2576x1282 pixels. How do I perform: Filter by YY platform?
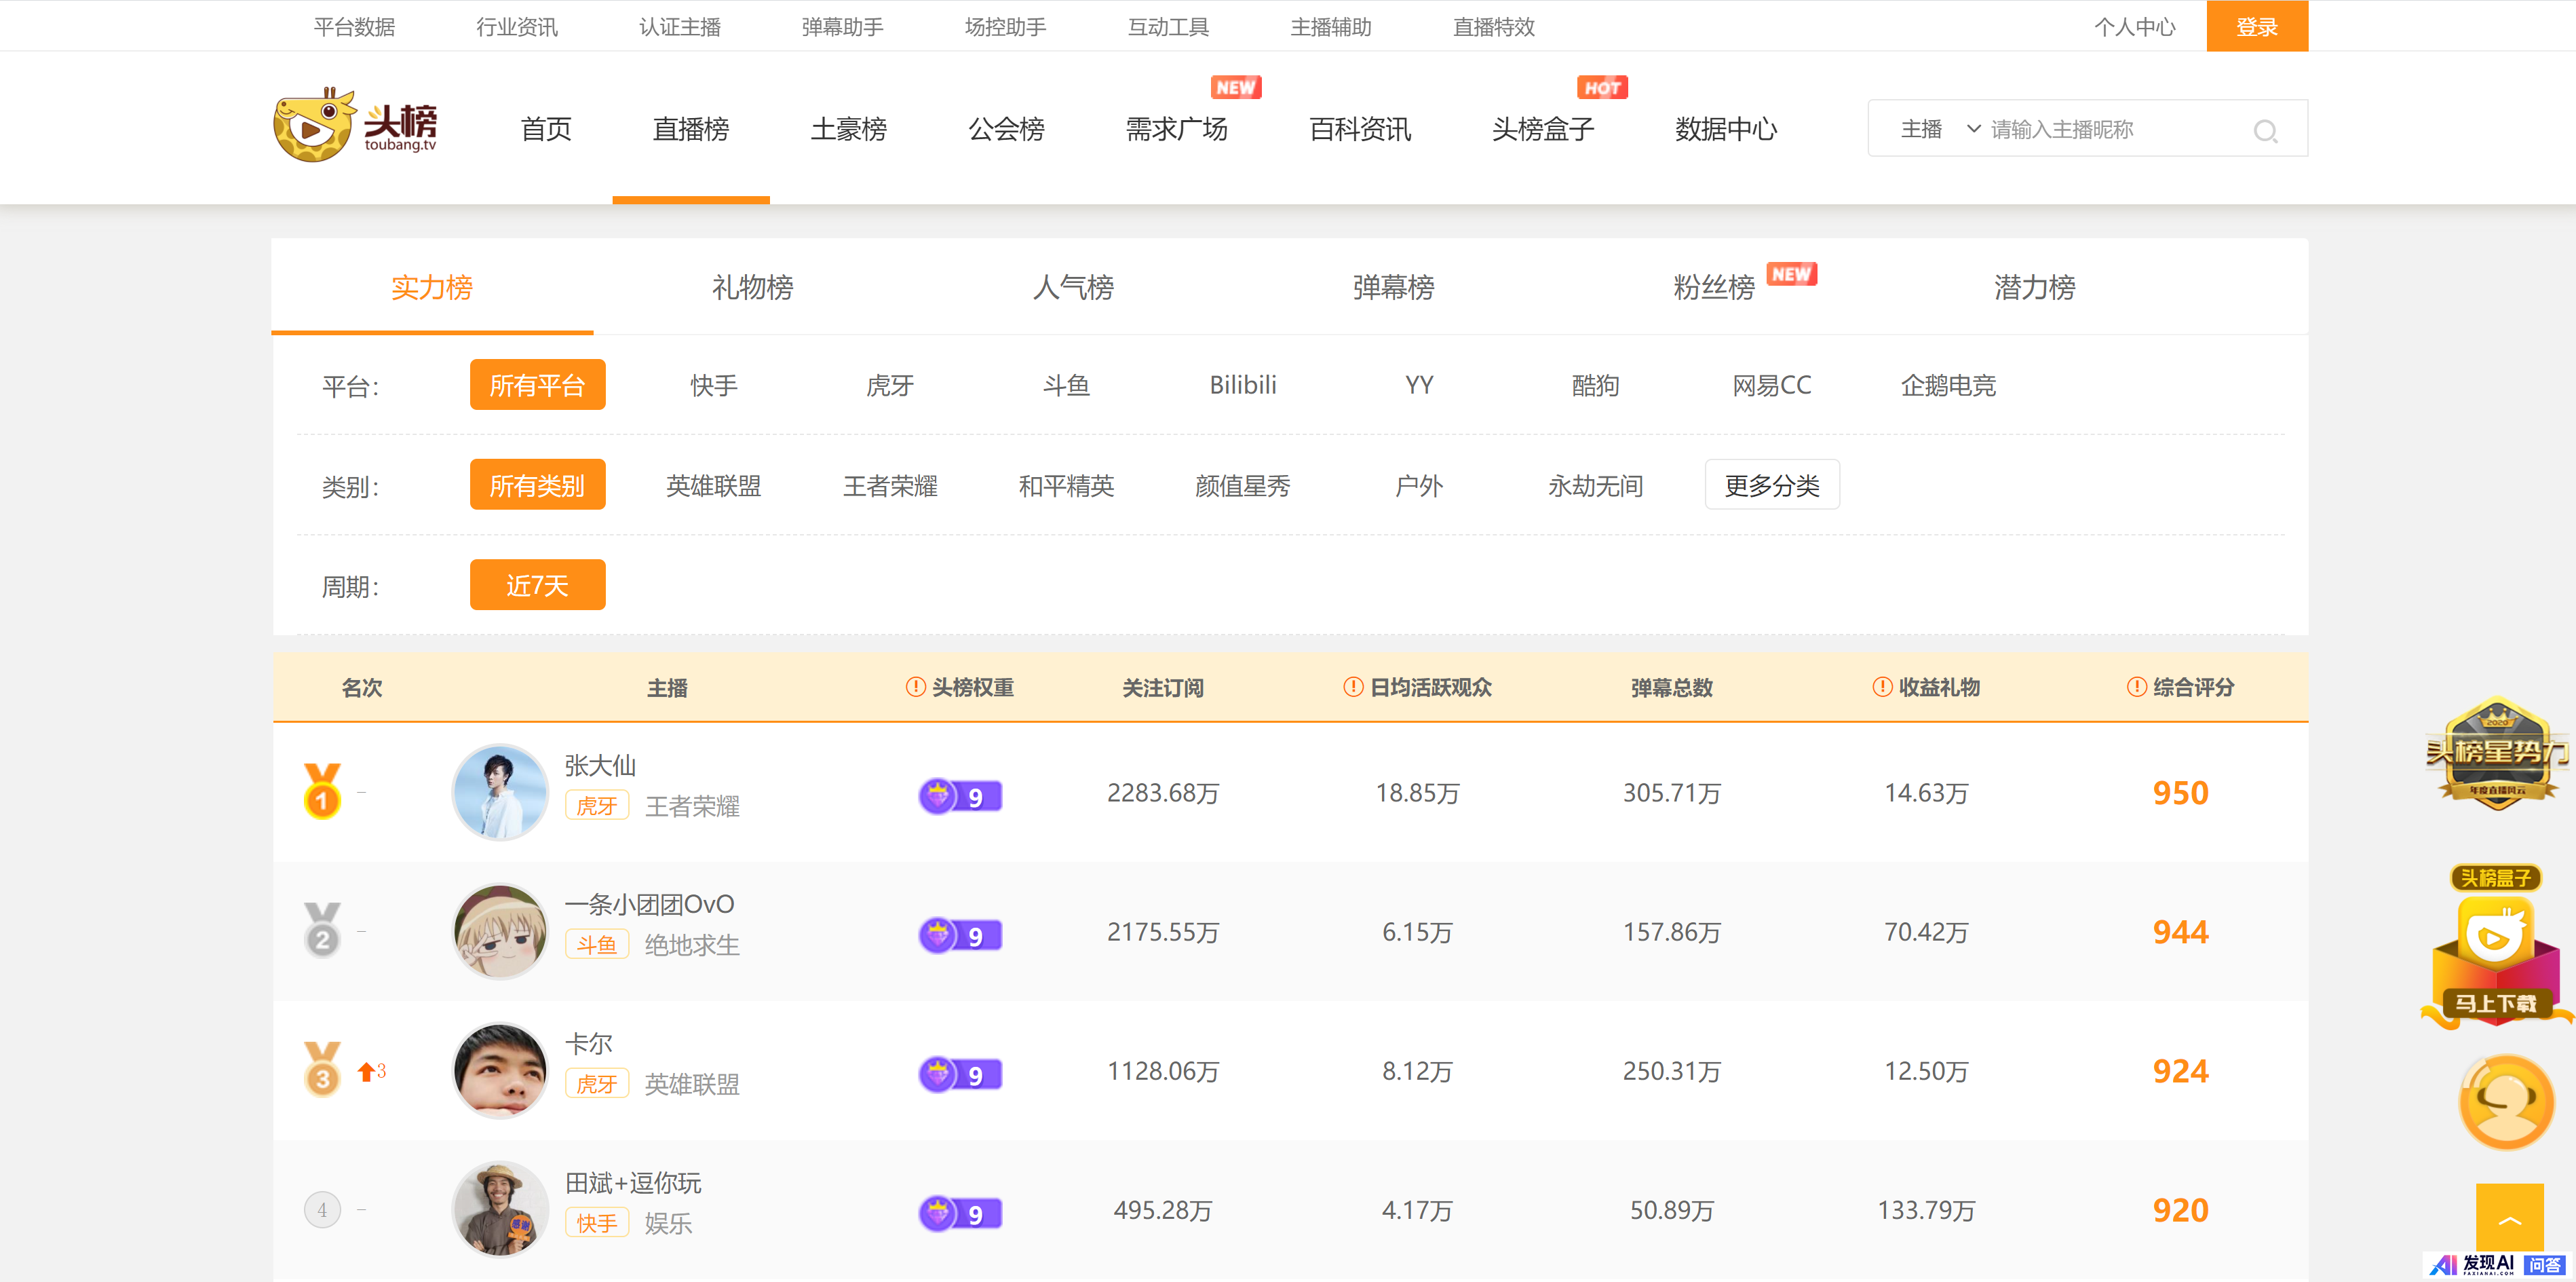click(x=1419, y=385)
